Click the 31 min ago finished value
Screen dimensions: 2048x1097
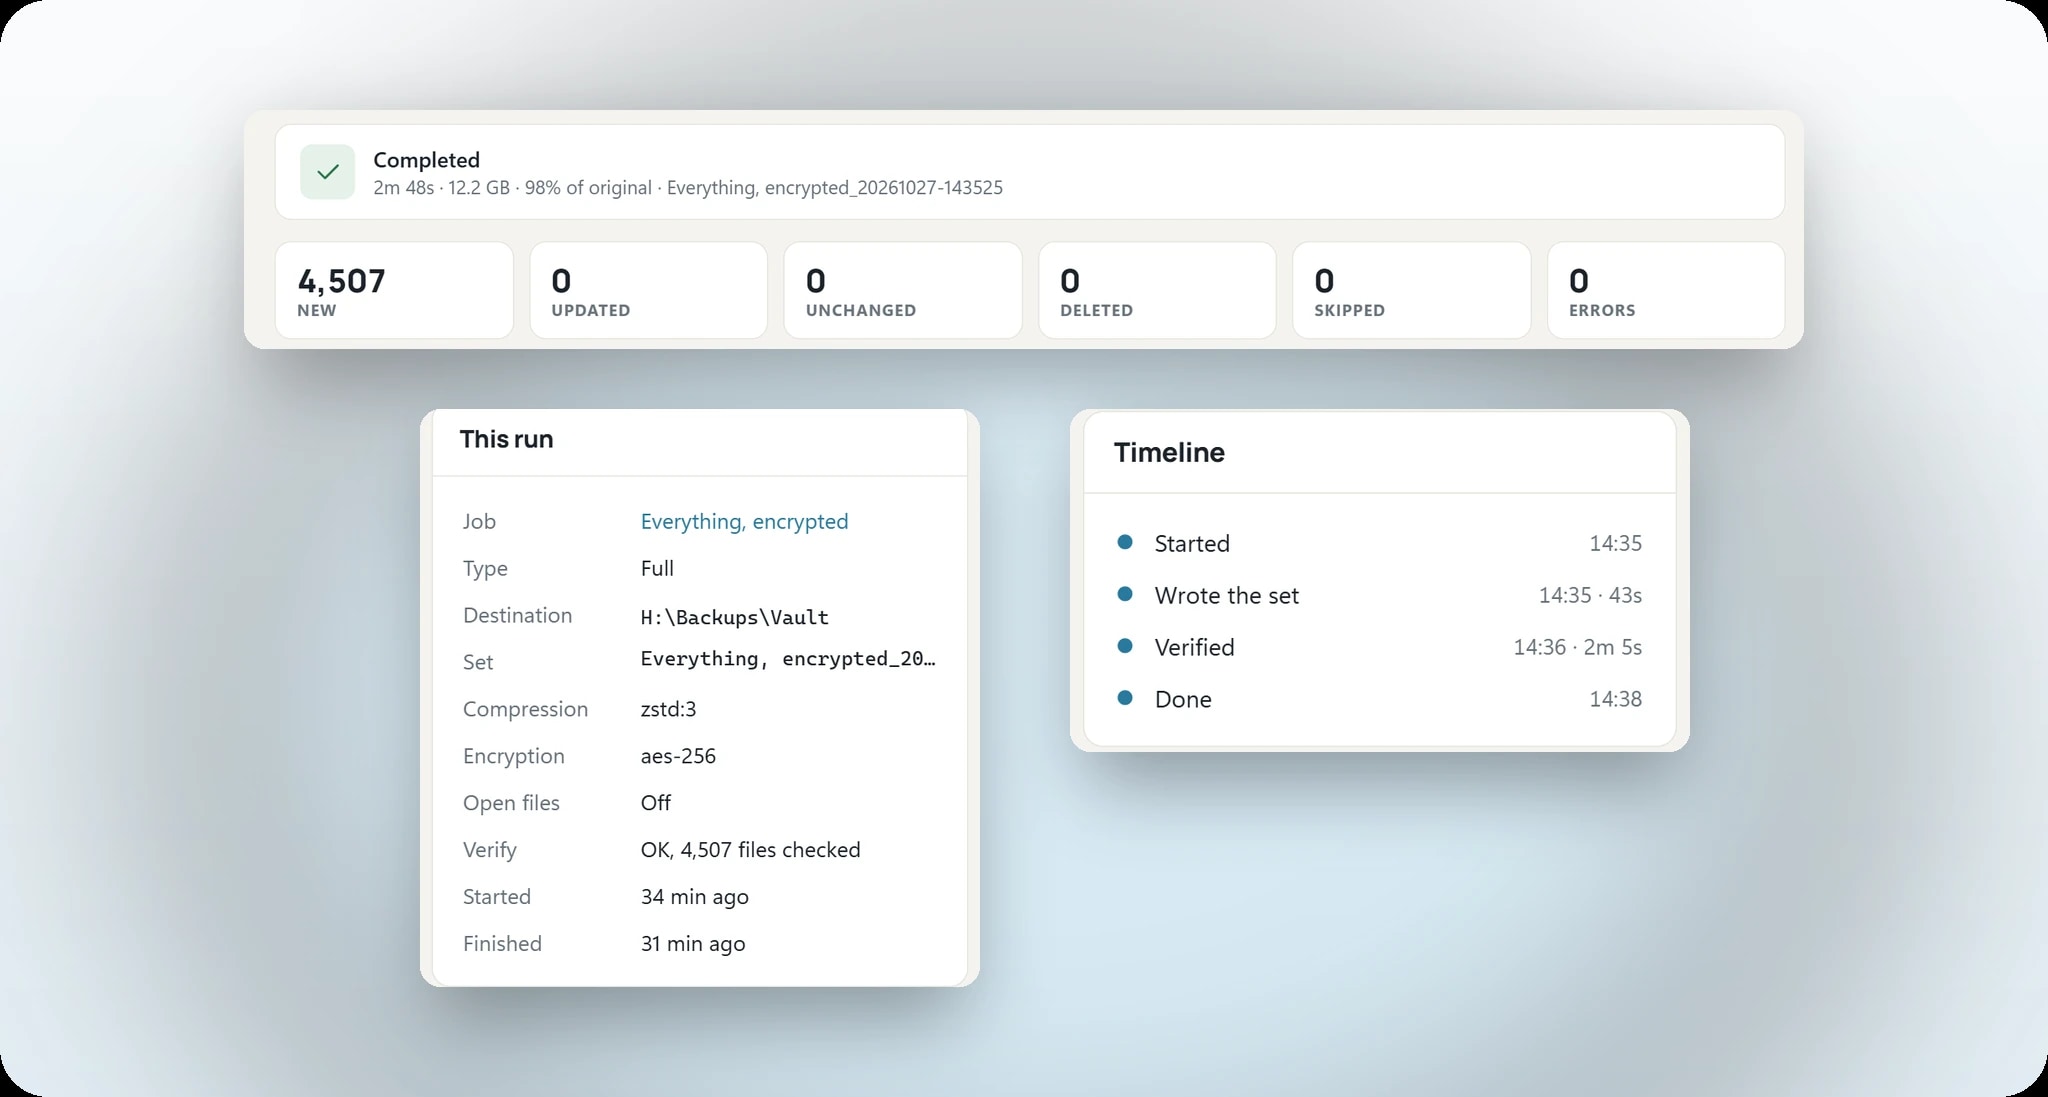692,944
